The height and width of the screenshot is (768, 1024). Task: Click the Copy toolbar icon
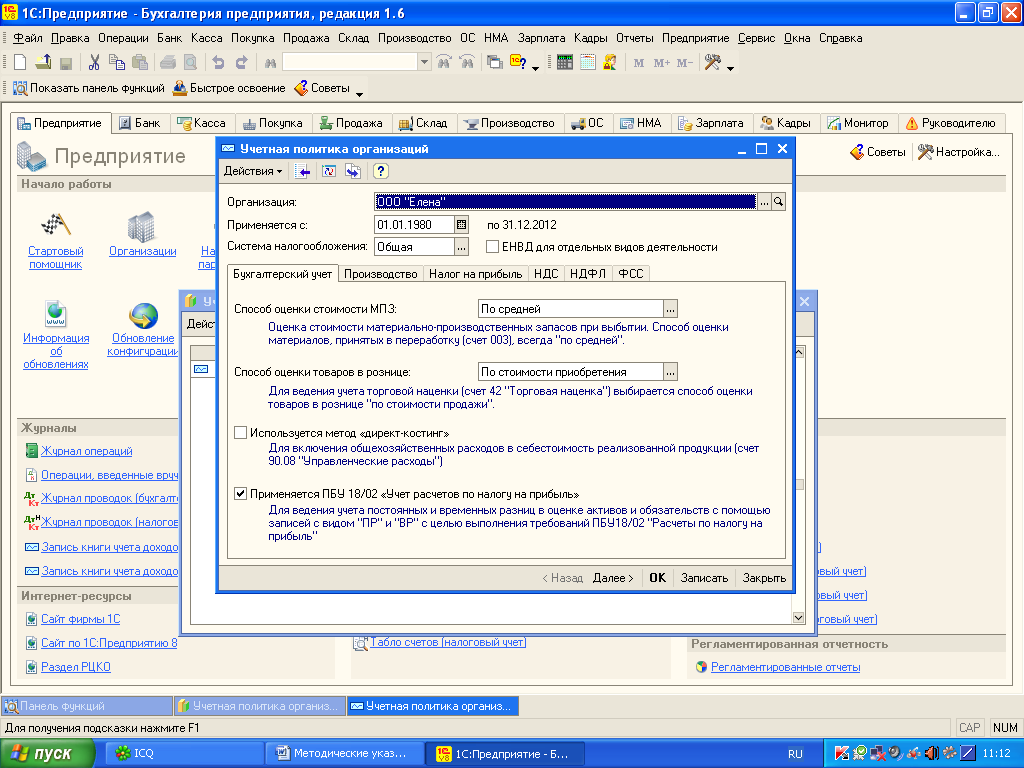click(x=117, y=63)
